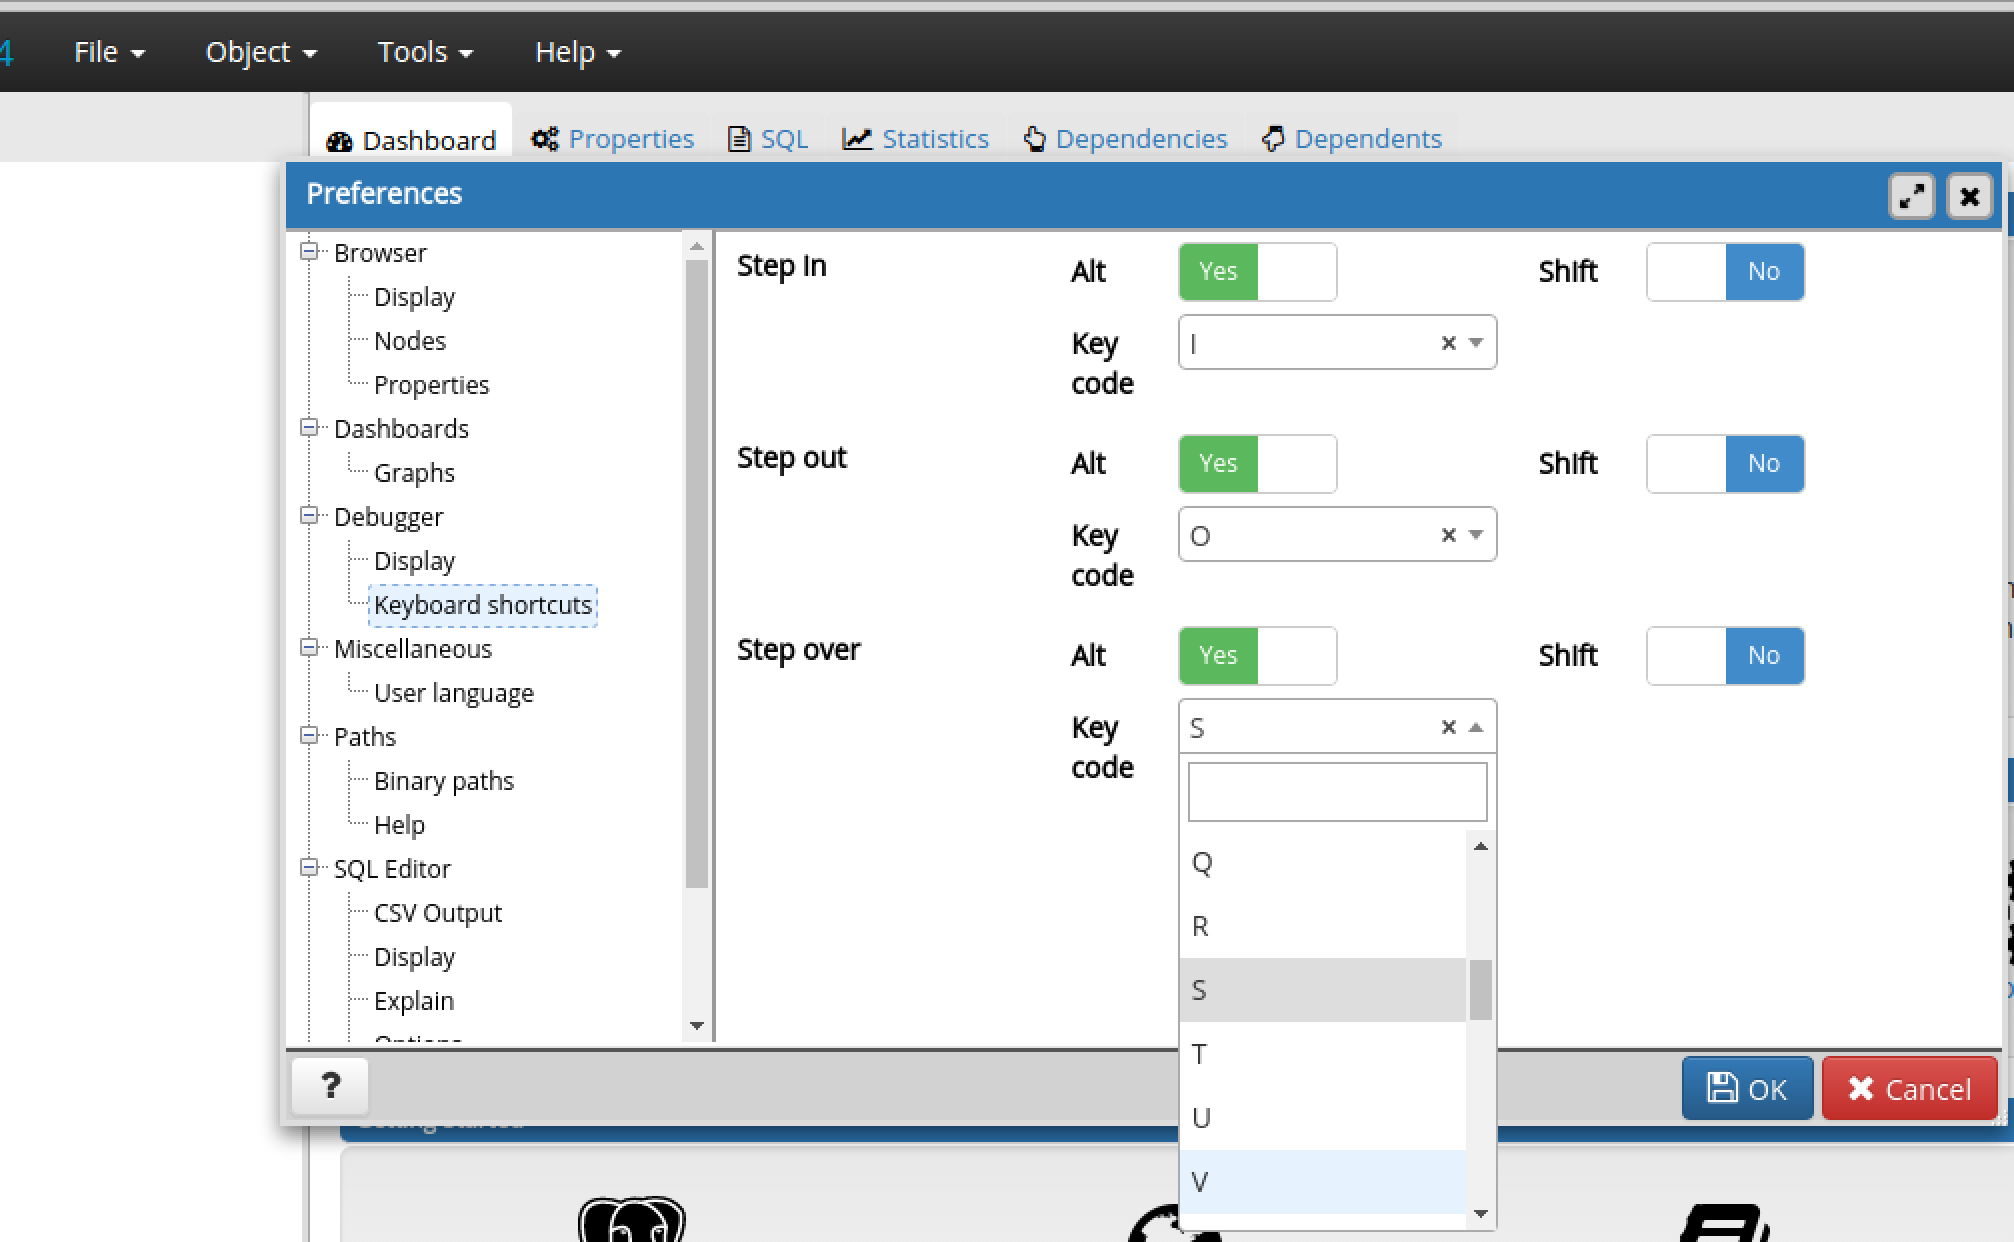Collapse the SQL Editor tree node
Image resolution: width=2014 pixels, height=1242 pixels.
pos(310,868)
